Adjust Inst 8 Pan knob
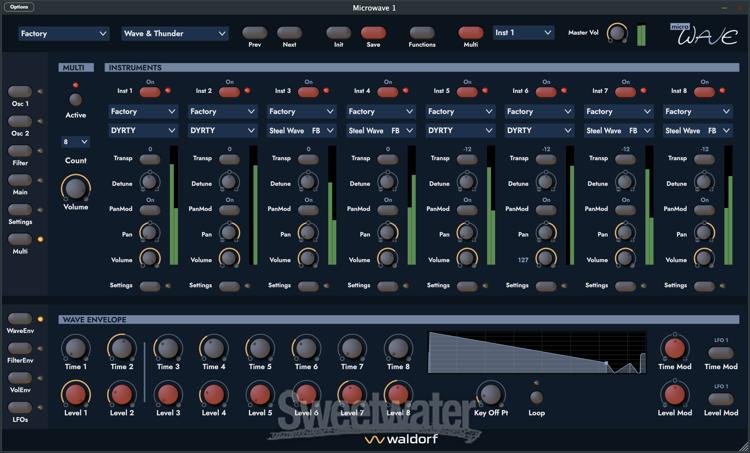 tap(705, 232)
